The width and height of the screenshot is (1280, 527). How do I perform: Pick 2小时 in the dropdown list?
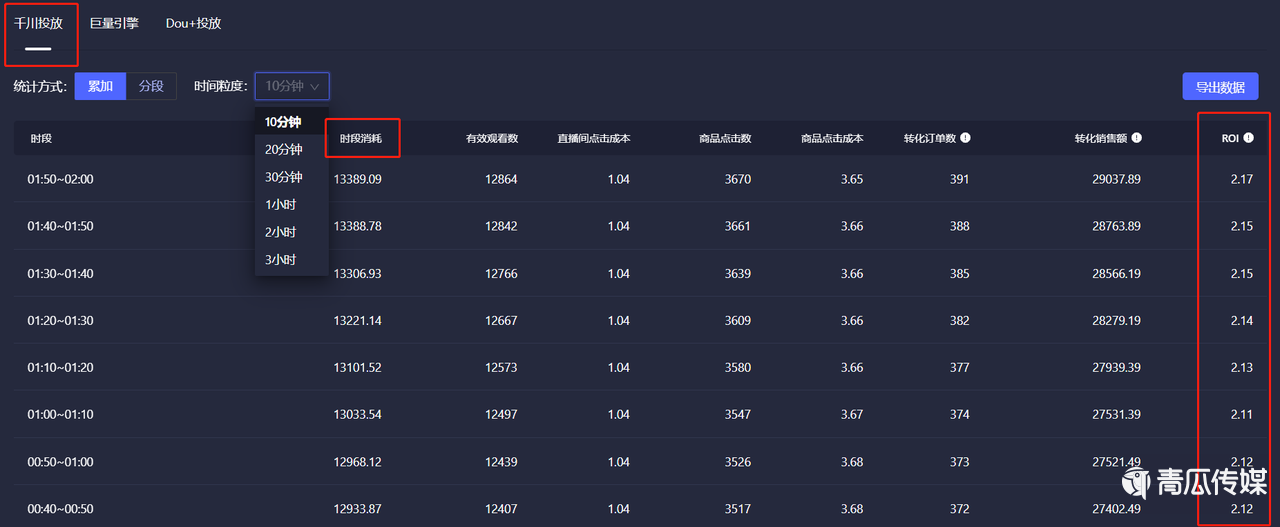click(281, 232)
